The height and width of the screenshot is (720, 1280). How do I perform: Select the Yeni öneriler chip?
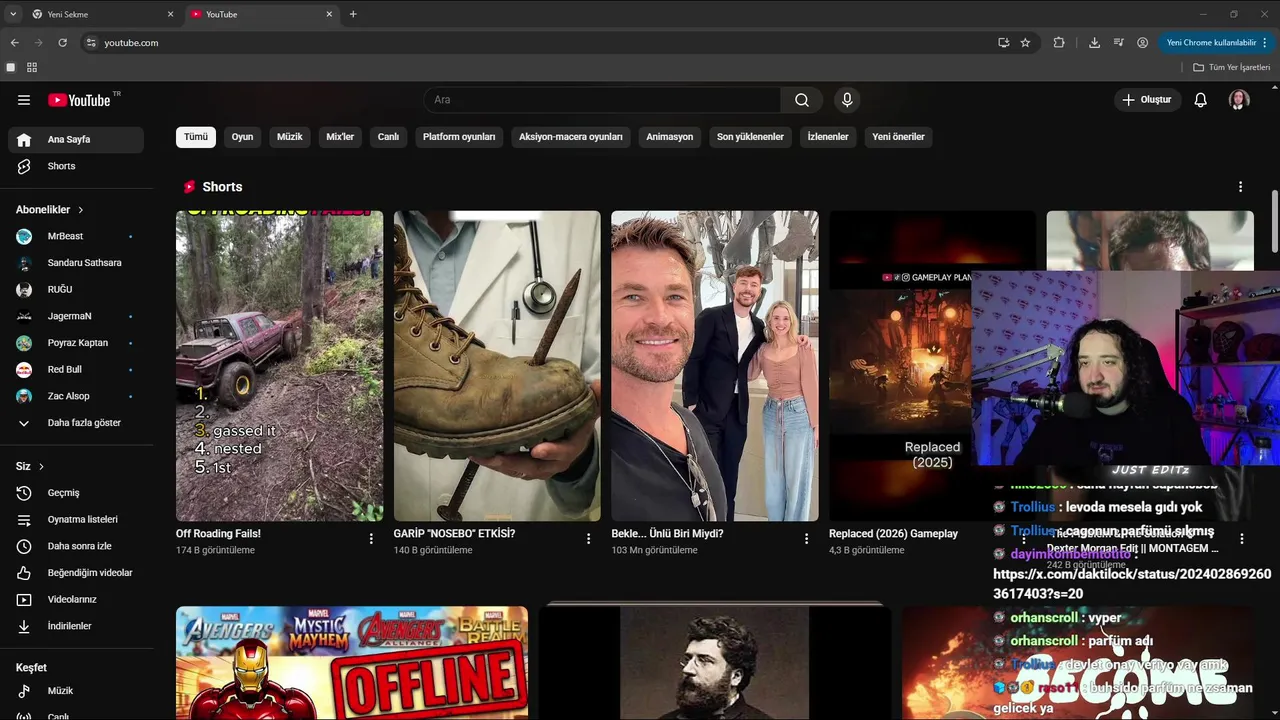(898, 137)
